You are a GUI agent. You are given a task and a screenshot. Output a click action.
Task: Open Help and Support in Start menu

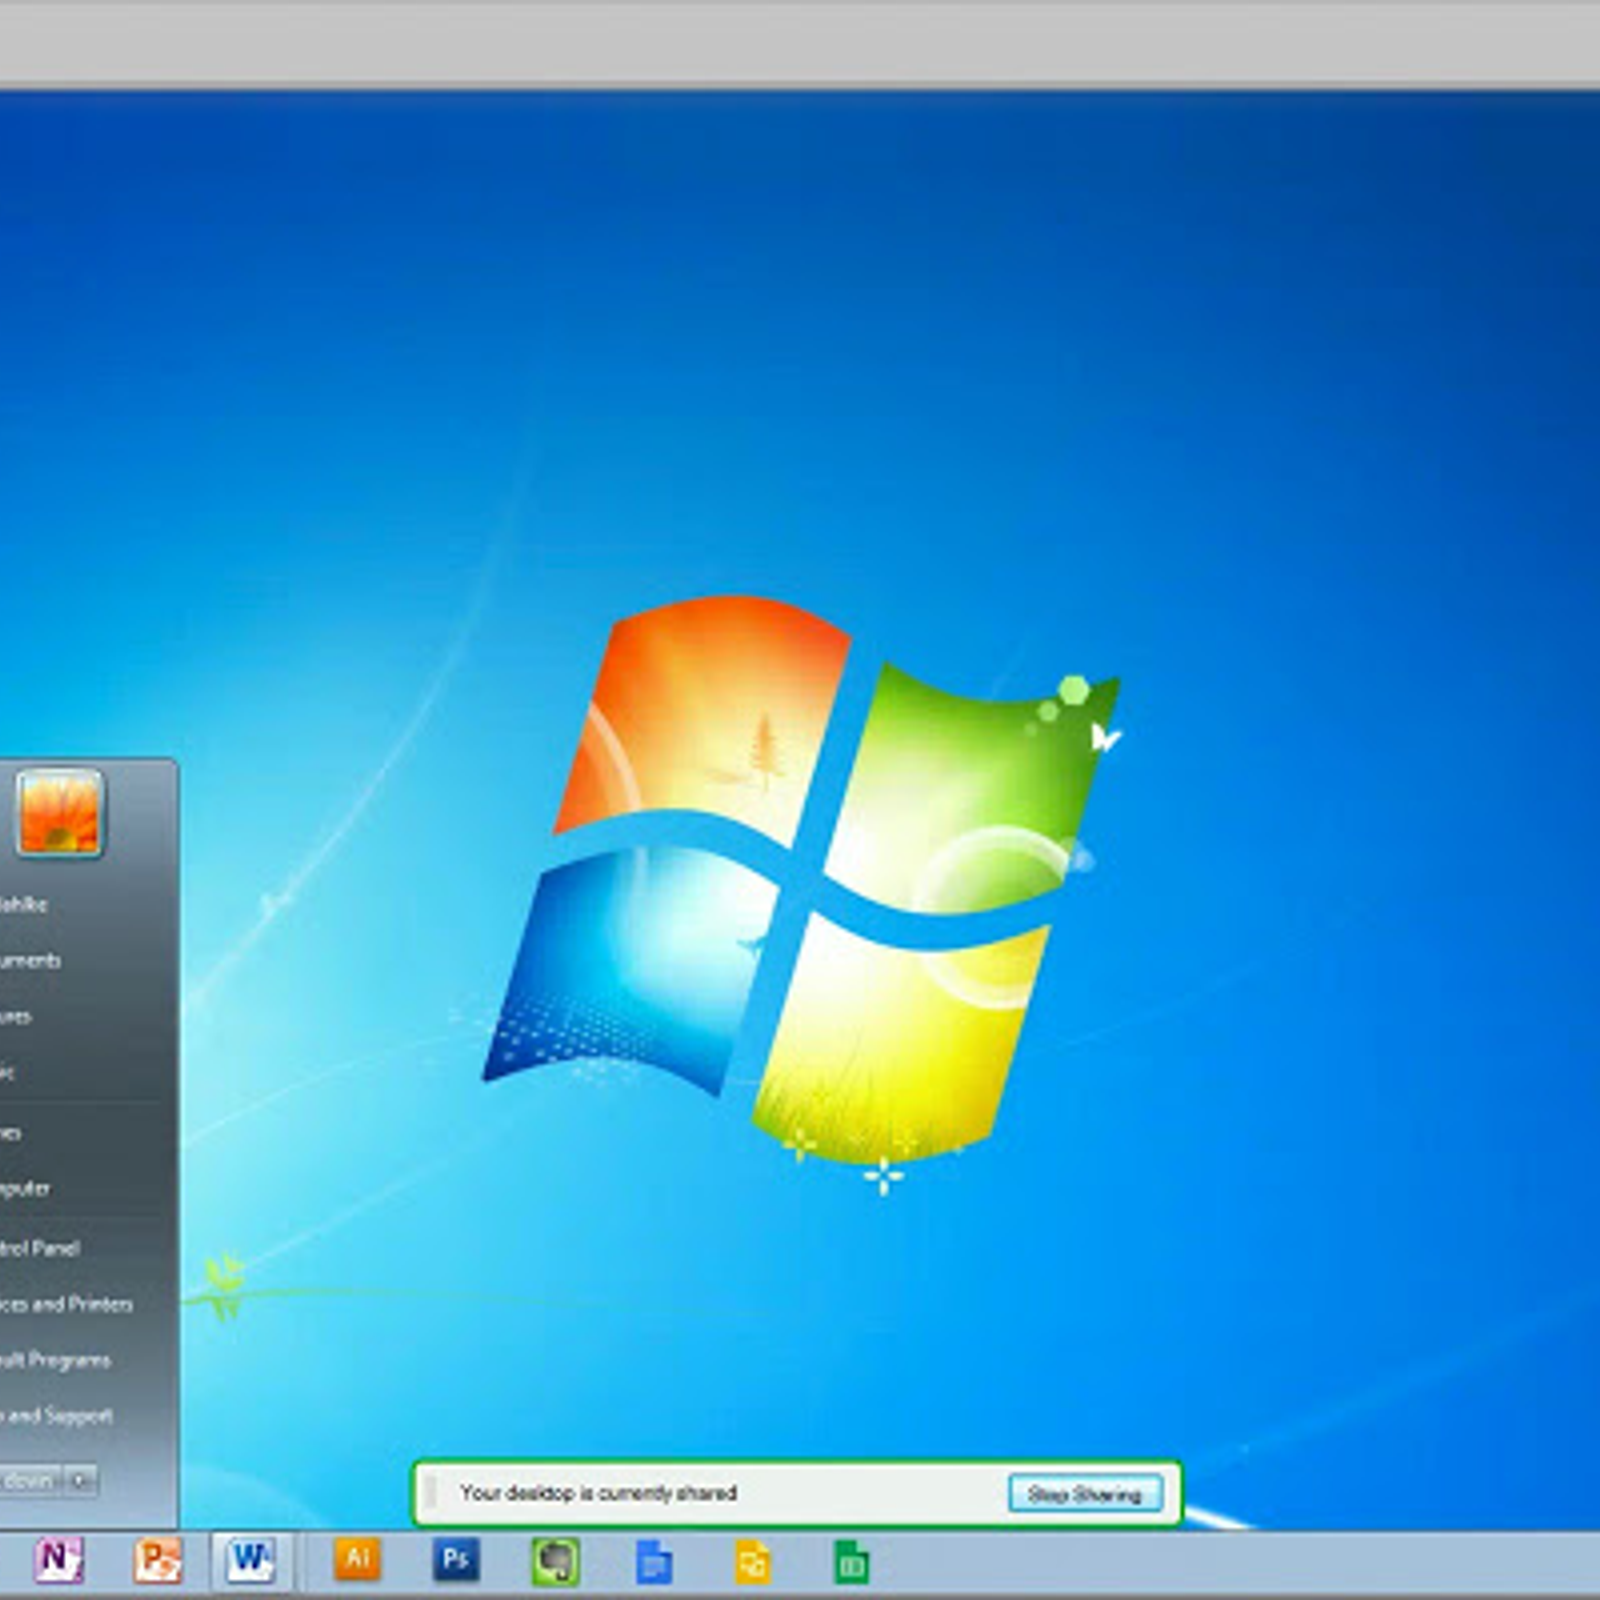point(56,1416)
